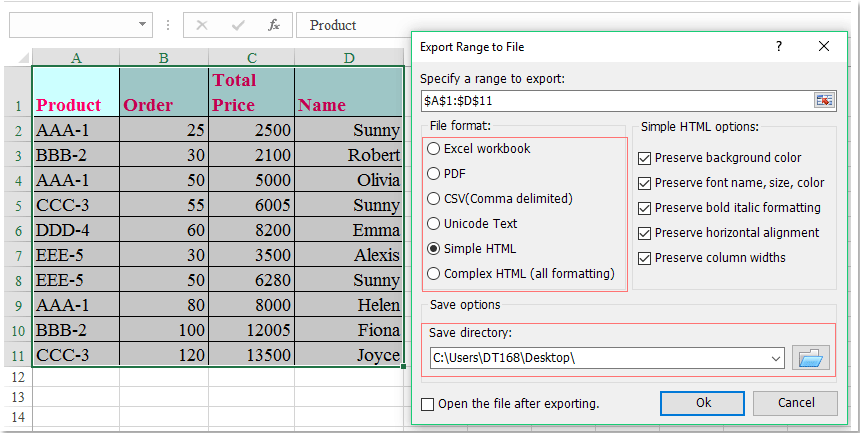The image size is (860, 433).
Task: Click cell with value 13500
Action: point(252,355)
